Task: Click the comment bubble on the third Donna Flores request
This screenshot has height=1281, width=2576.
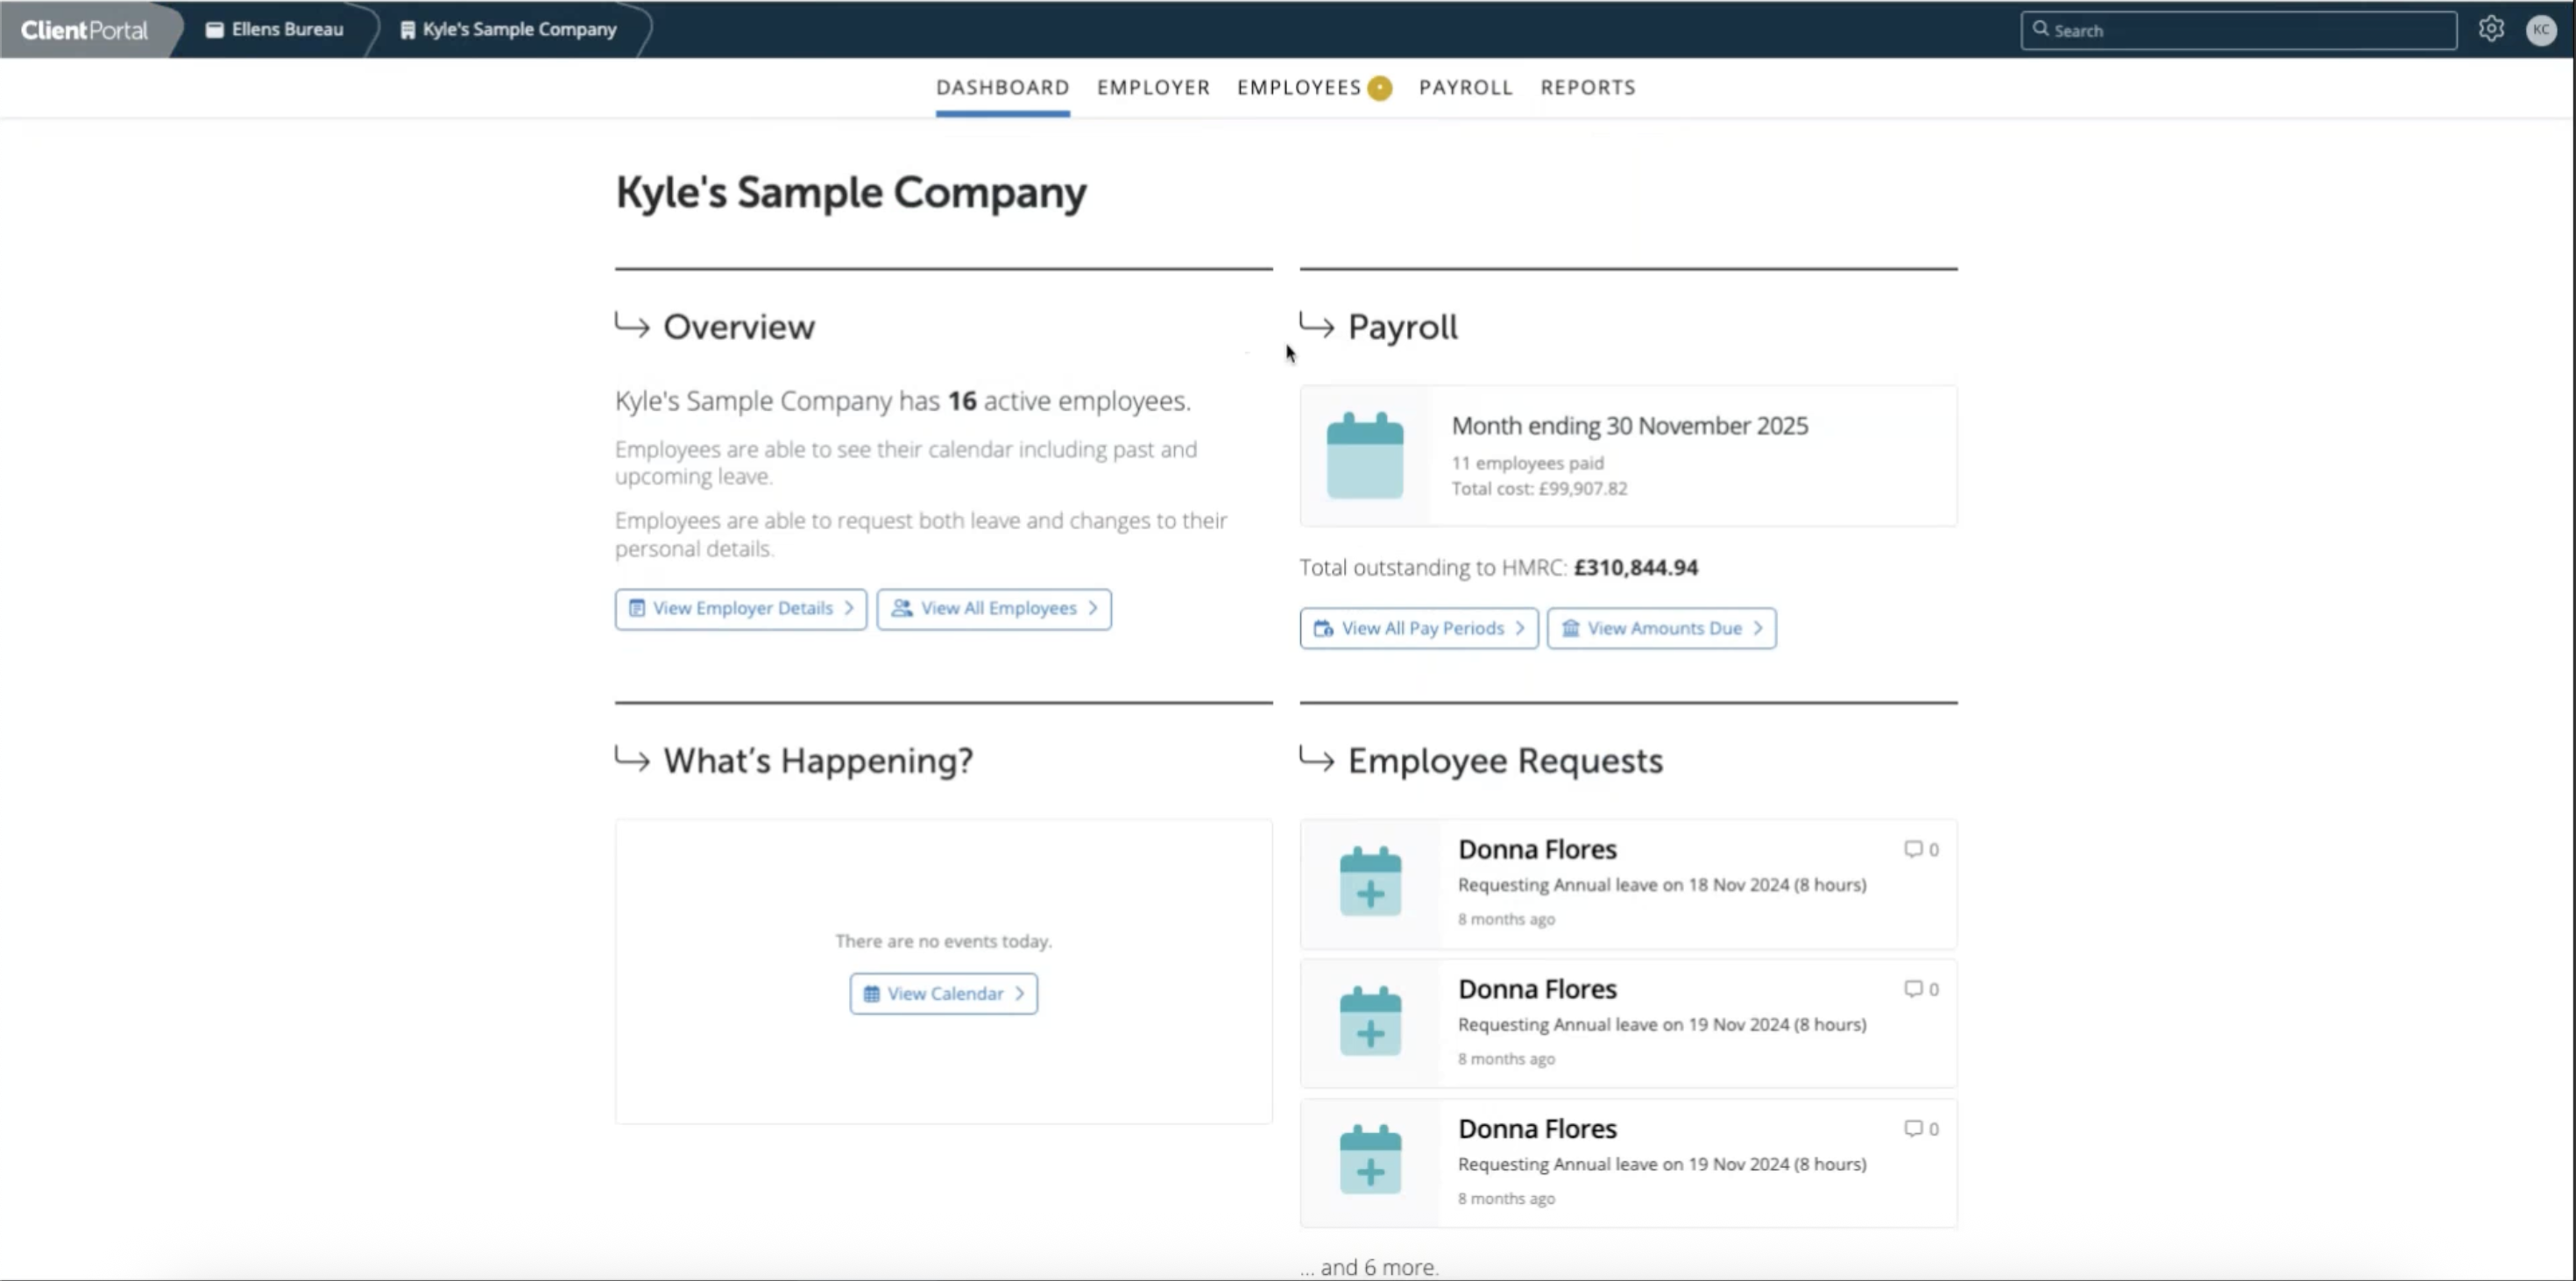Action: click(1913, 1128)
